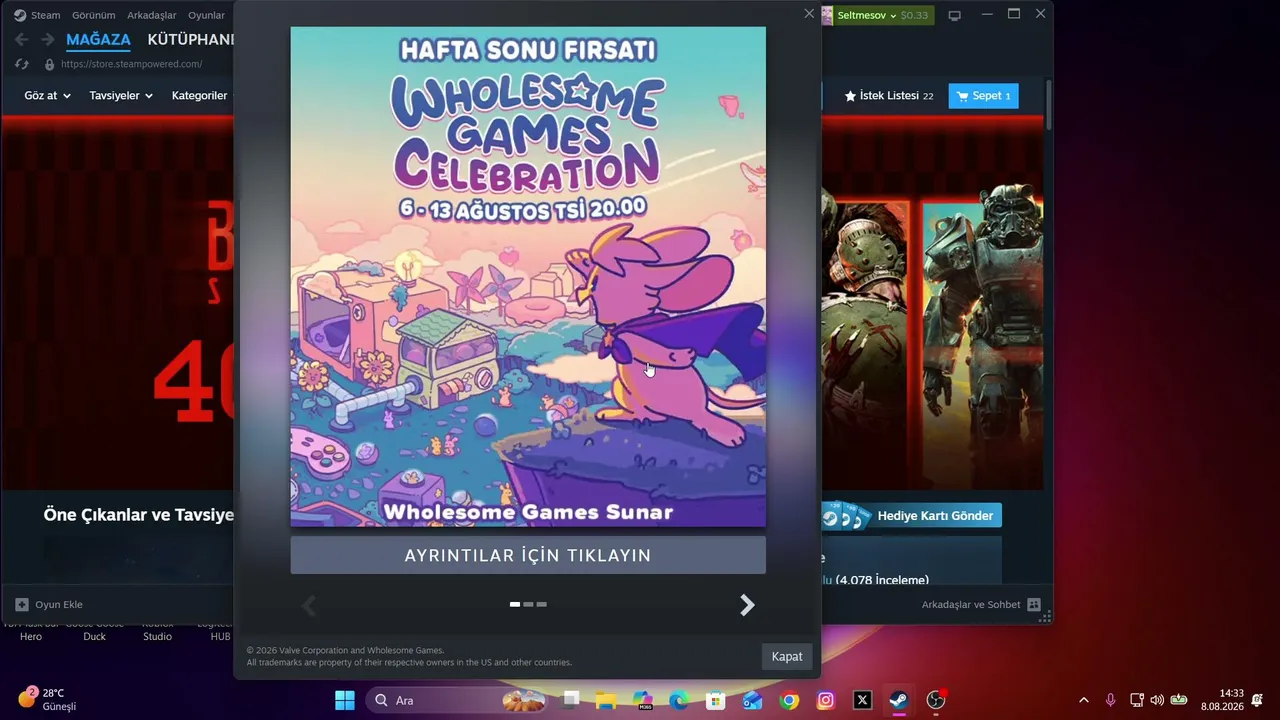Open the Arkadaşlar menu

152,15
